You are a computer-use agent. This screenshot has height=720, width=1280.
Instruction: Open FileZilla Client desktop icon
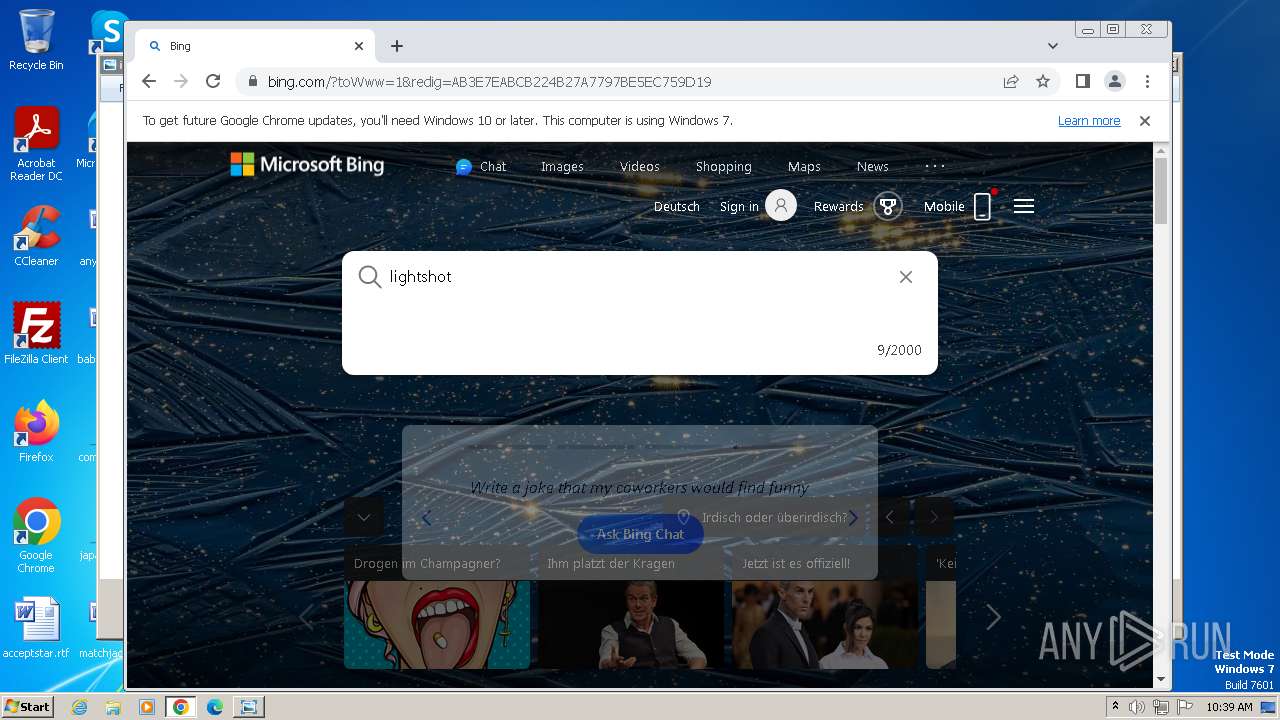[36, 333]
